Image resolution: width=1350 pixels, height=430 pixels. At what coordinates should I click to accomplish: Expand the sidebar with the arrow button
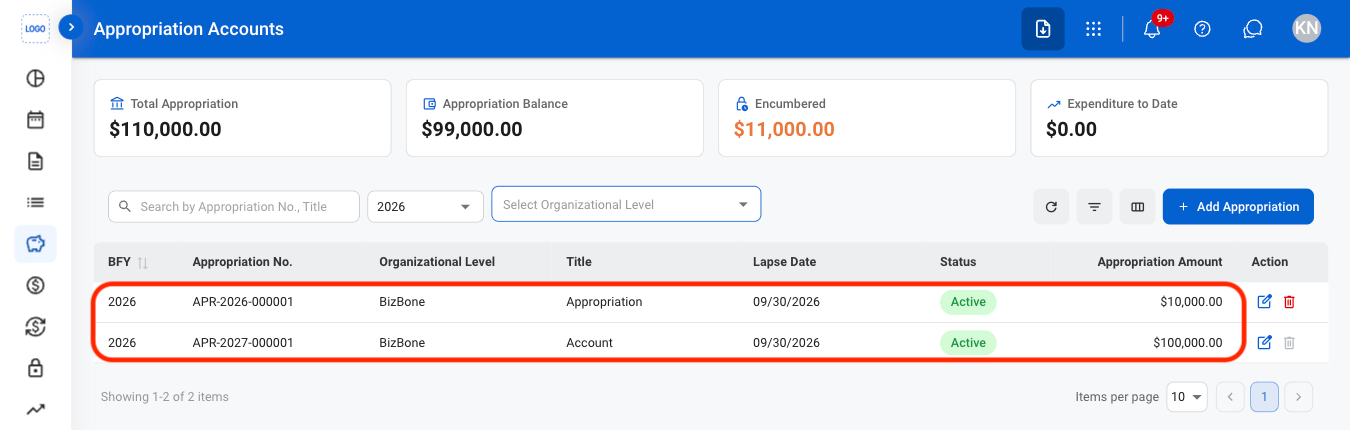(71, 28)
